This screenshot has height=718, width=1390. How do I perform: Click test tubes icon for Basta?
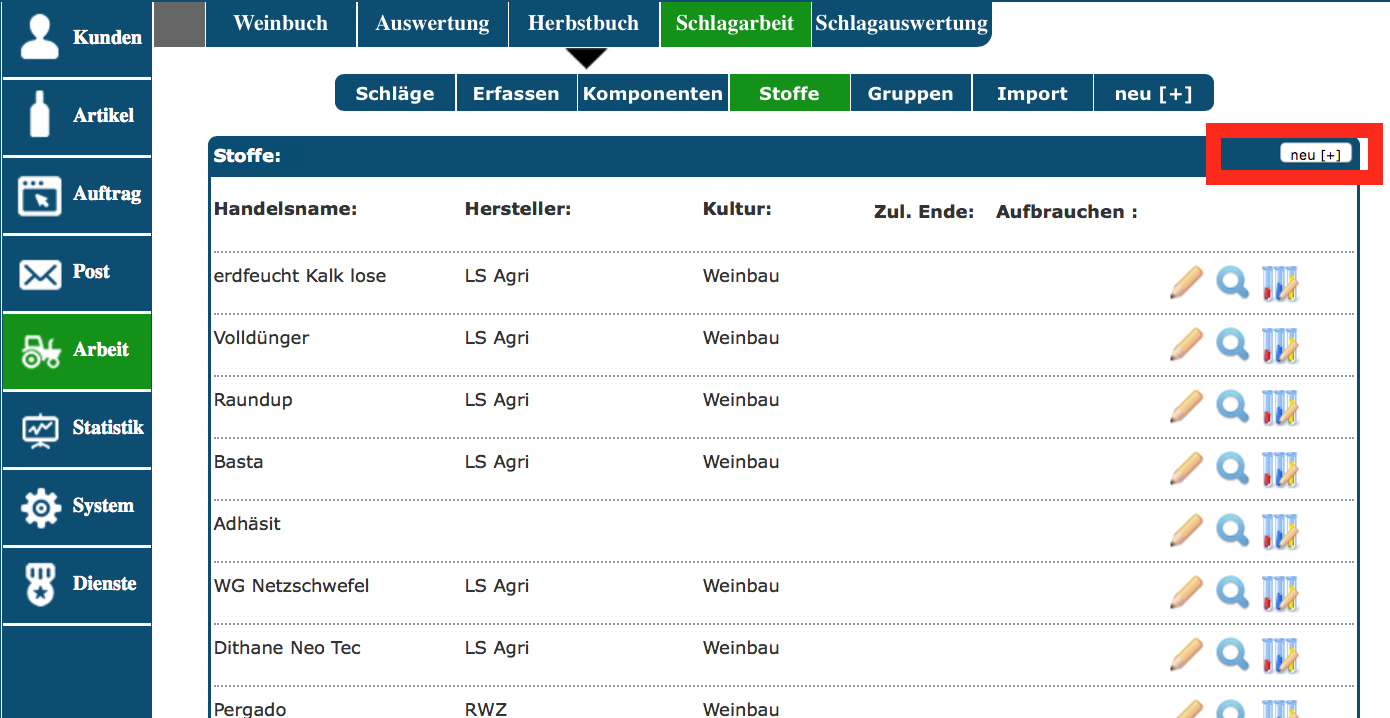(x=1279, y=469)
